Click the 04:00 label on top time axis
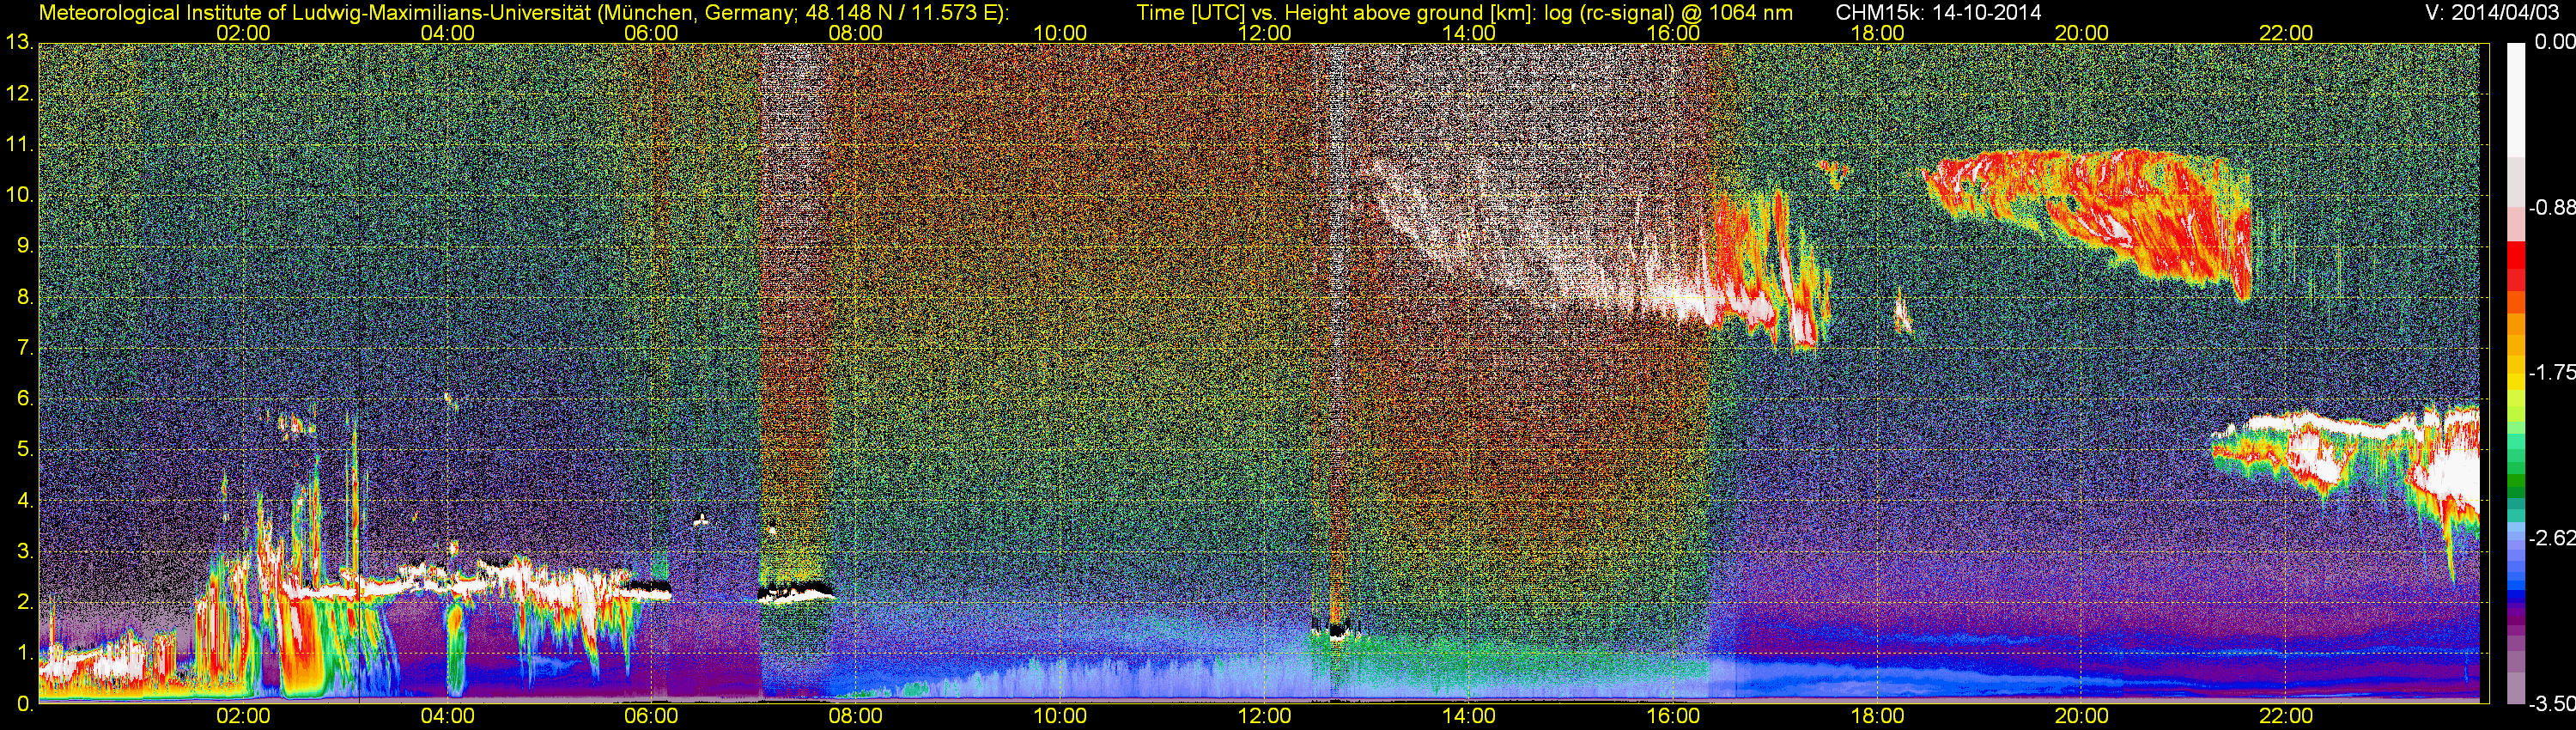The image size is (2576, 730). [447, 33]
